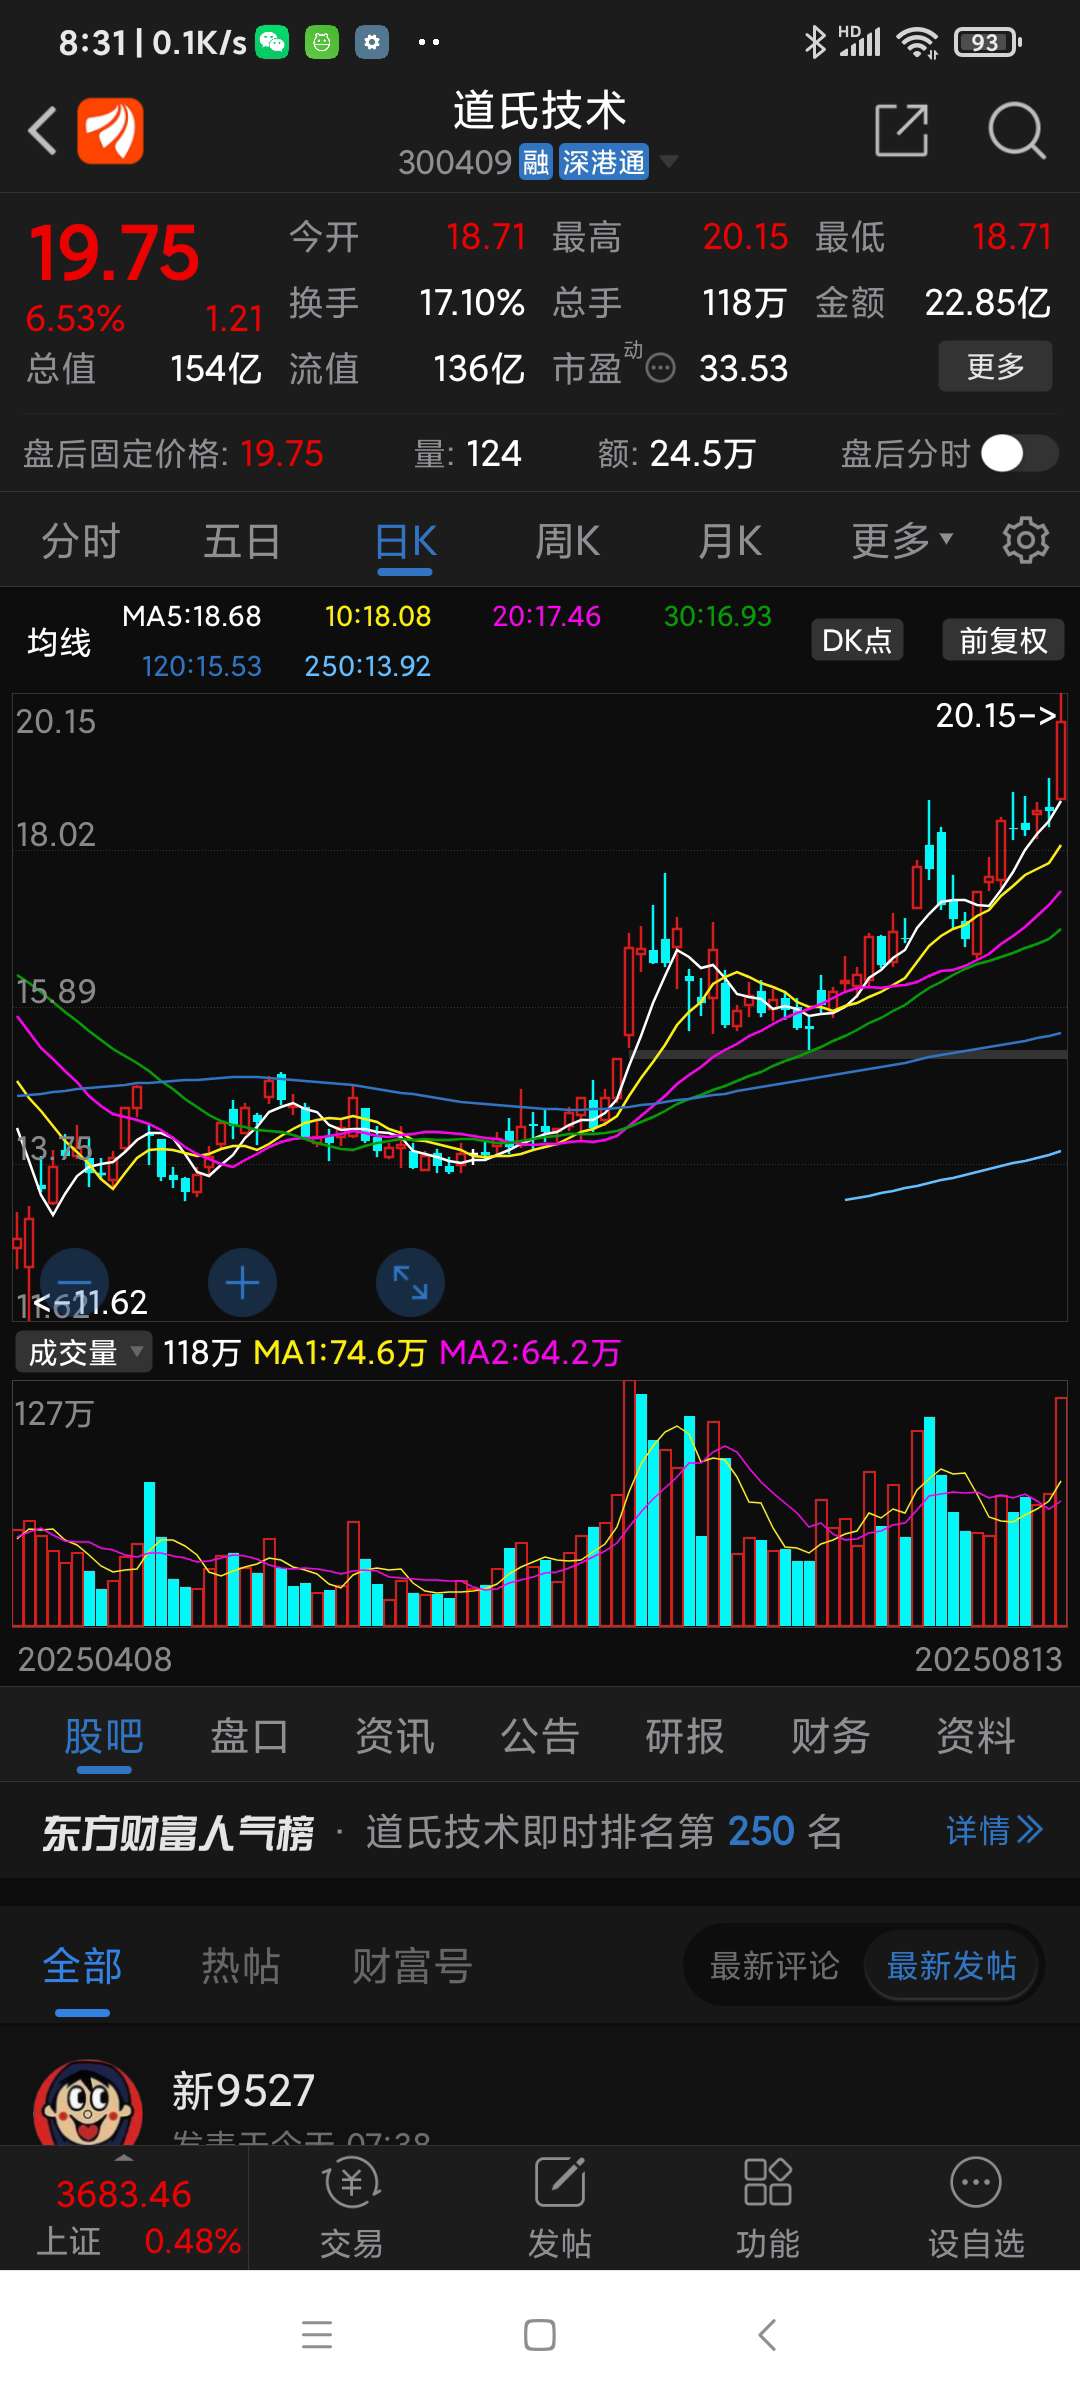Viewport: 1080px width, 2400px height.
Task: Tap 换手 value 17.10%
Action: 471,303
